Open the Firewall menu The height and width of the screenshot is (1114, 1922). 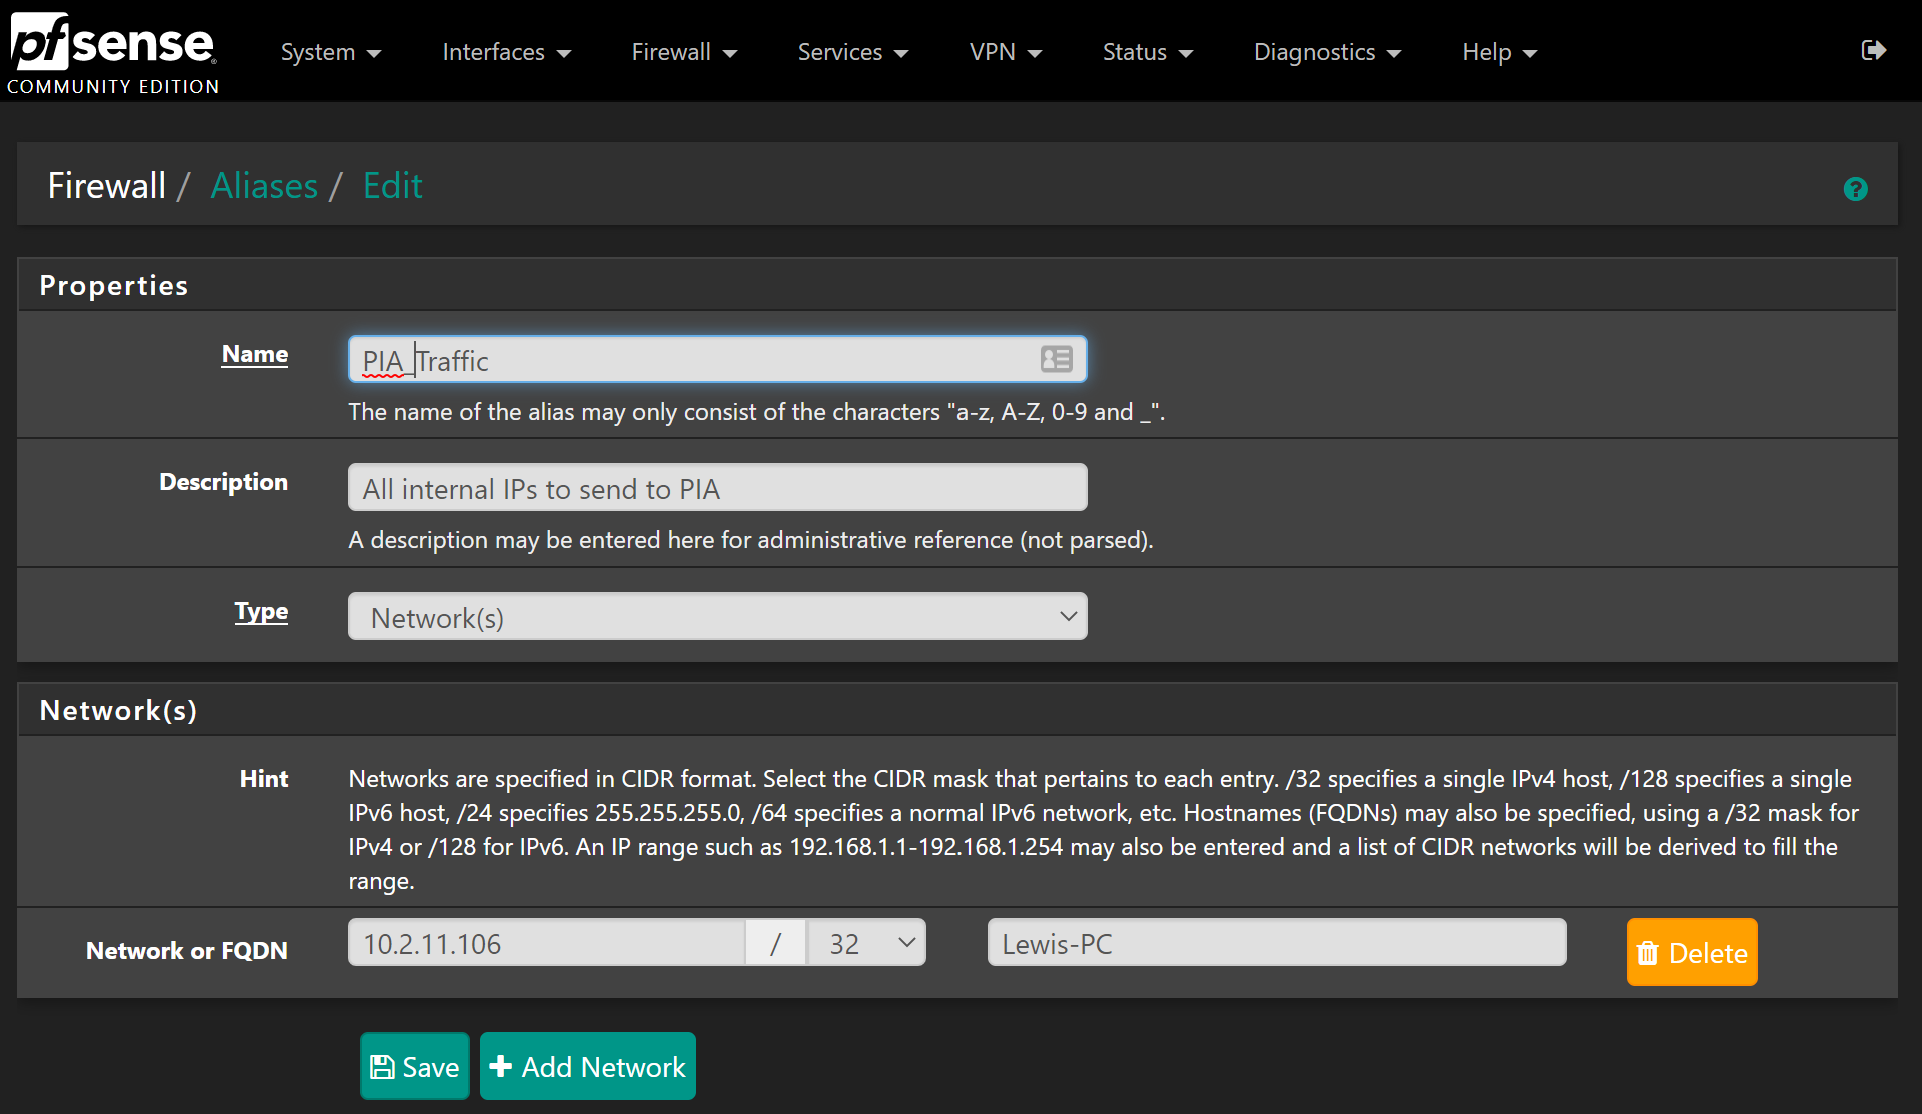coord(684,52)
